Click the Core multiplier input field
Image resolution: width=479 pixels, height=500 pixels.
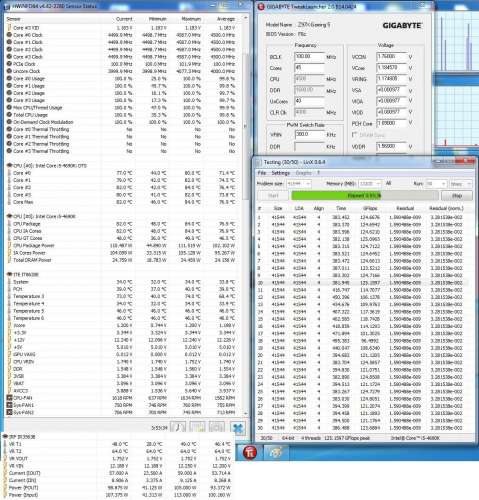(309, 68)
